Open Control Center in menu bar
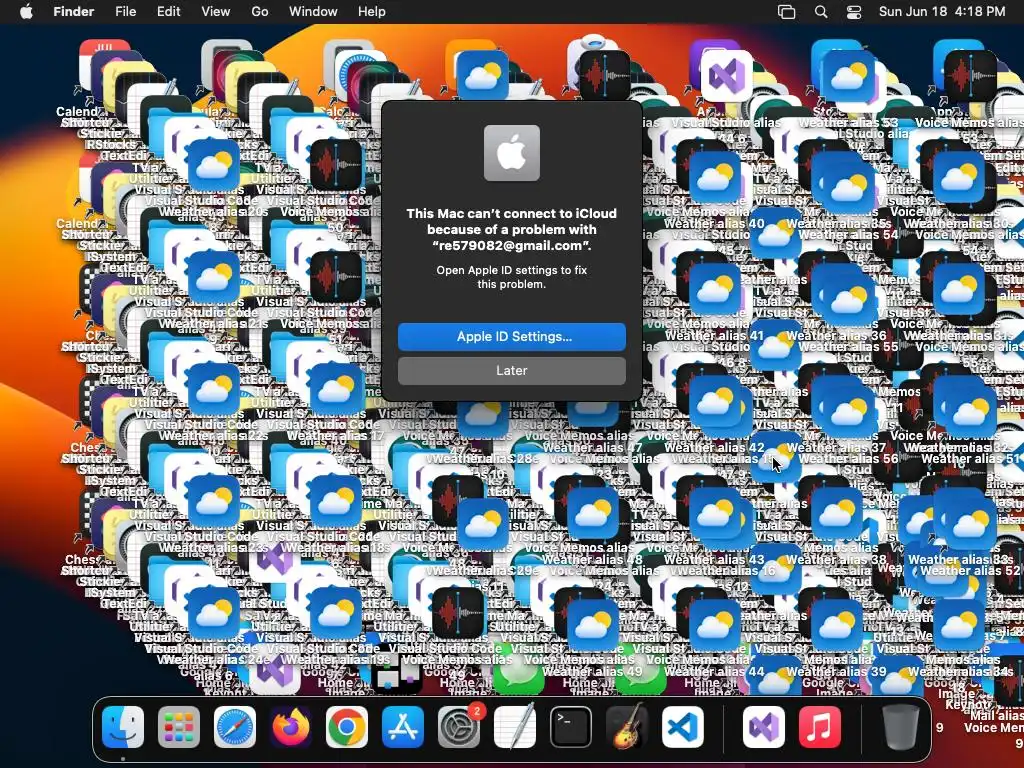The image size is (1024, 768). 854,12
